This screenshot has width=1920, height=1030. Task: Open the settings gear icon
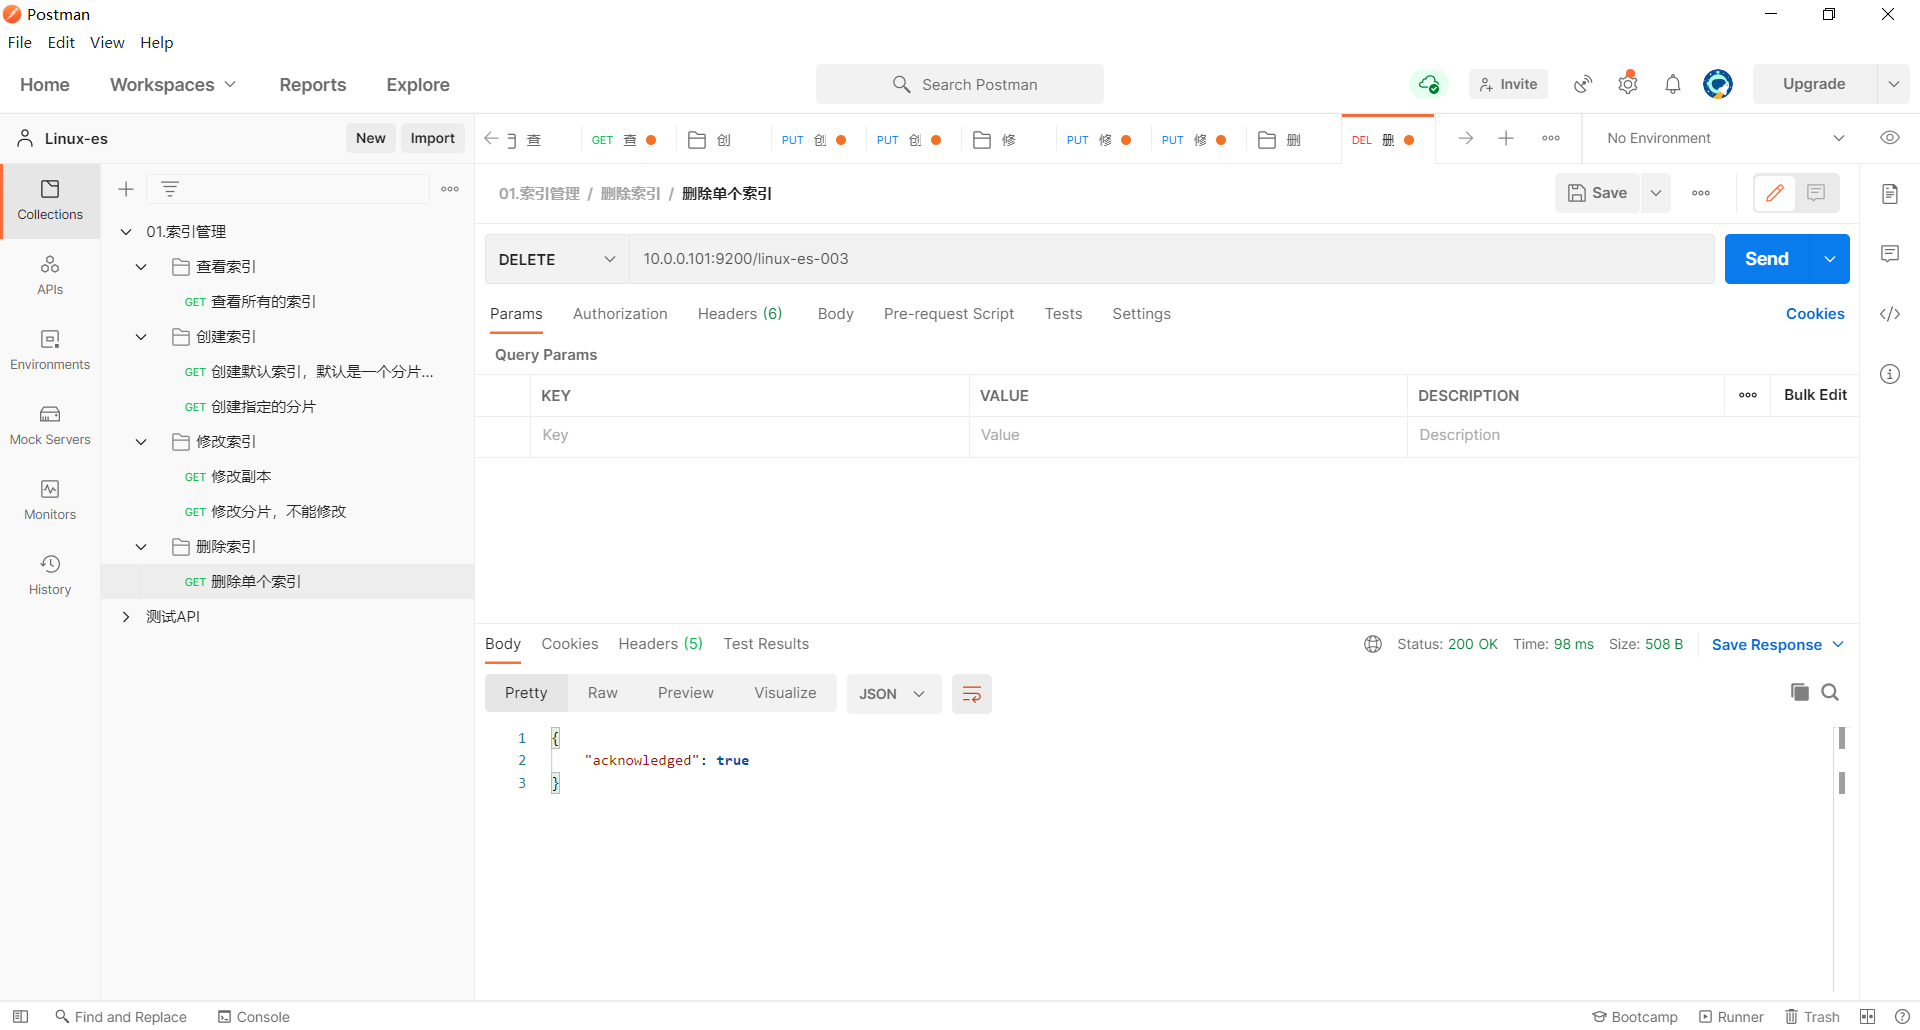click(1628, 84)
